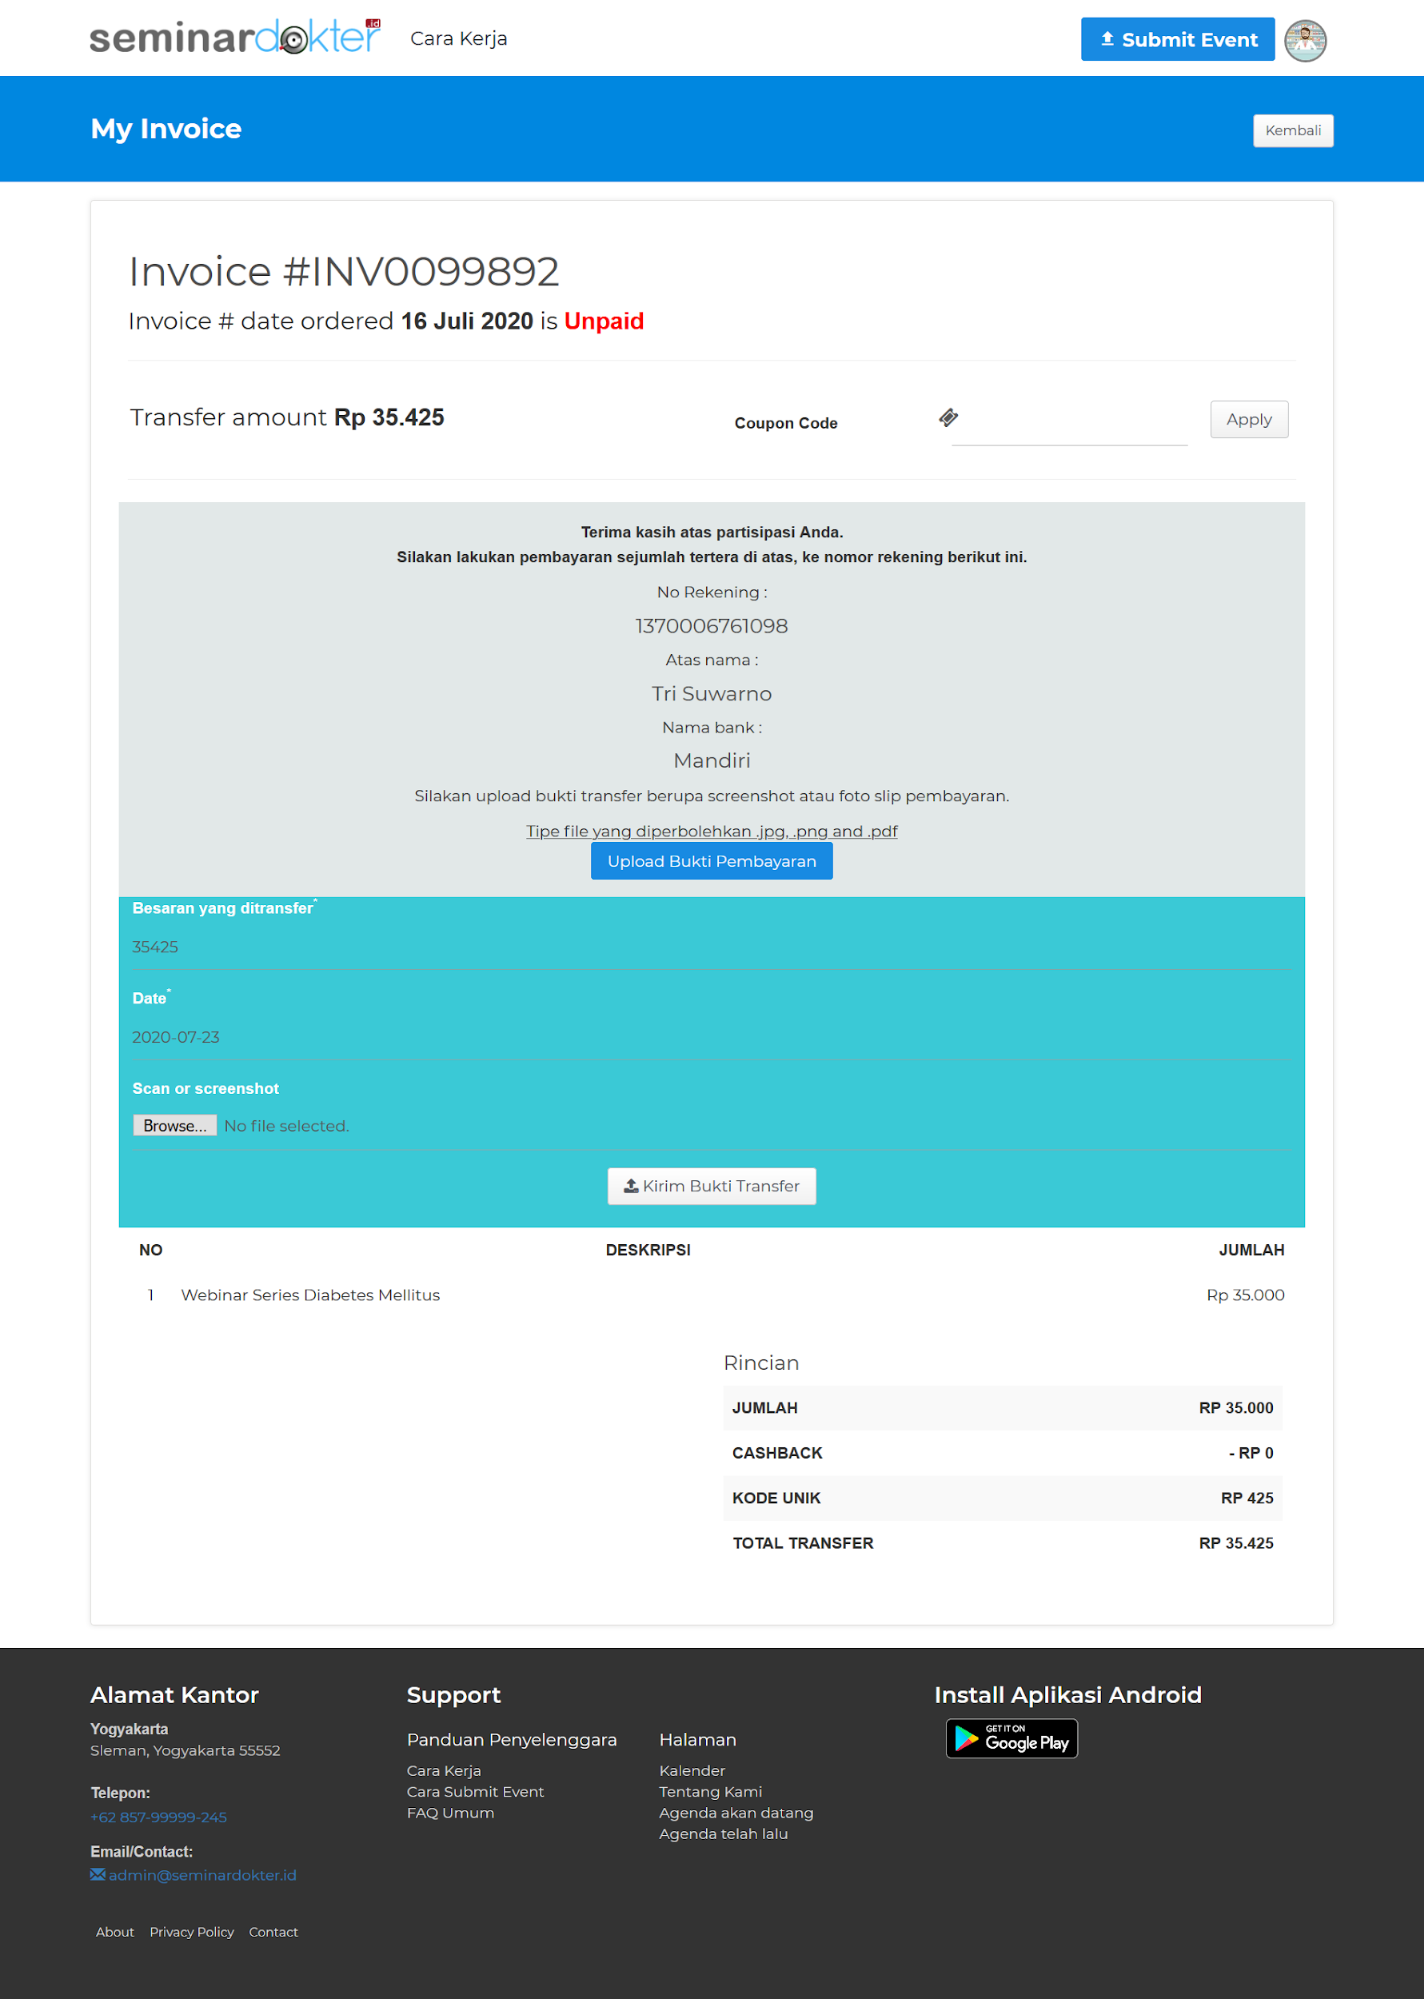Focus the Coupon Code input field

coord(1068,424)
